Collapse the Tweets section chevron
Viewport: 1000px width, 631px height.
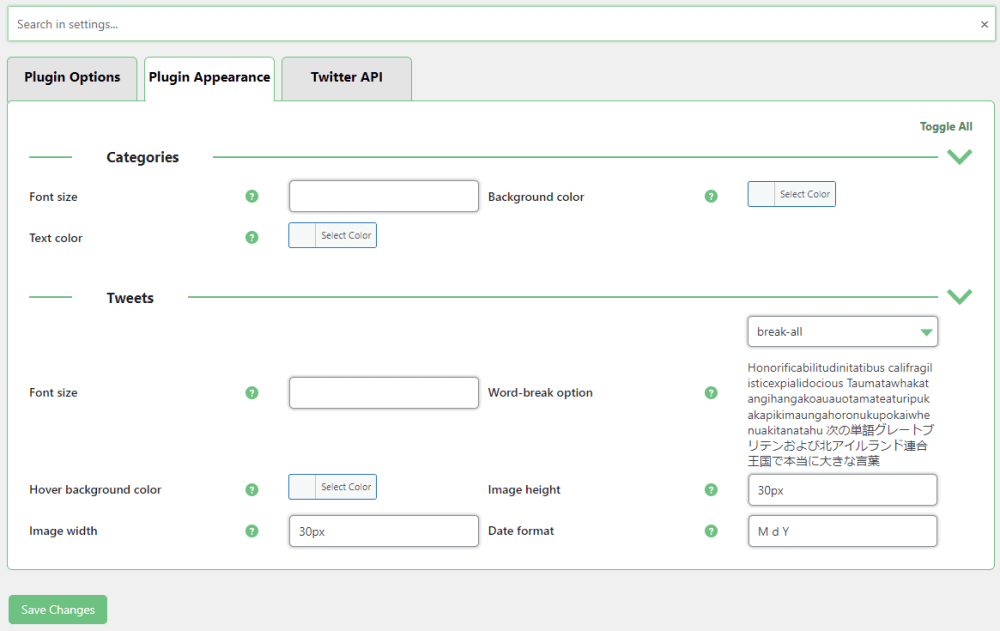pos(959,297)
